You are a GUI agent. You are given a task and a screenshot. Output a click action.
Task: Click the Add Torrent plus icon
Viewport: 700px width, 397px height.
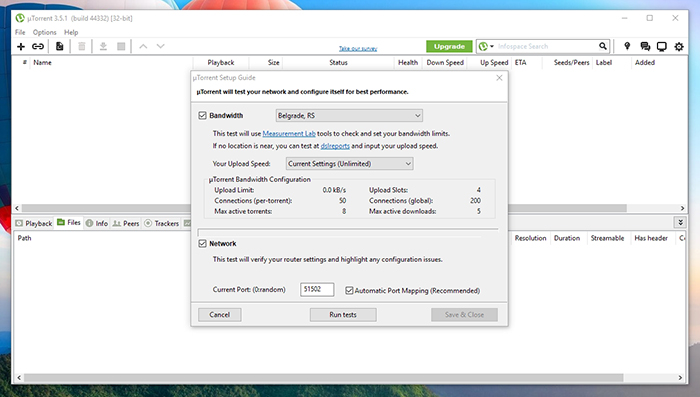[x=21, y=46]
